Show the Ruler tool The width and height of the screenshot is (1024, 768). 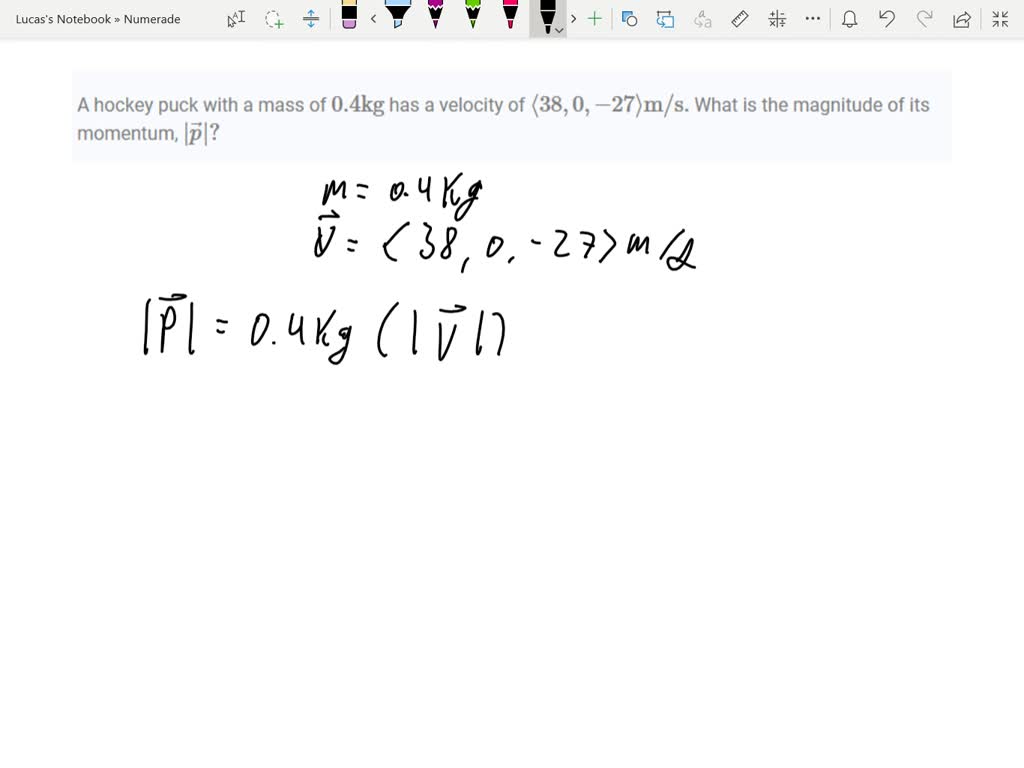coord(739,19)
